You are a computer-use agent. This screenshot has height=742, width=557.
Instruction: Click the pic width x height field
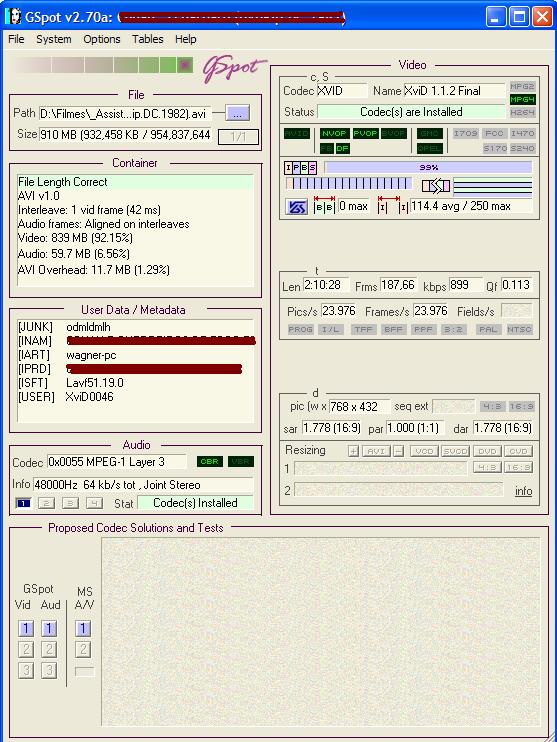[359, 406]
